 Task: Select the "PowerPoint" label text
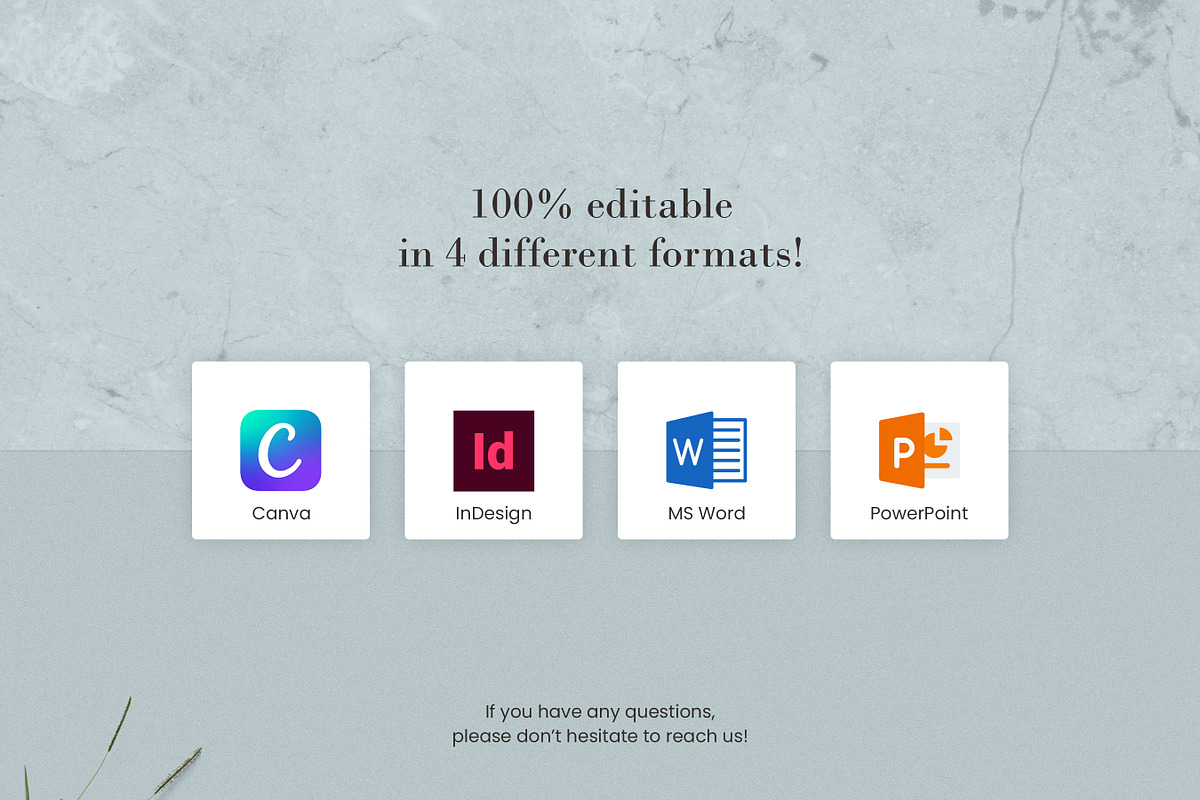click(919, 514)
